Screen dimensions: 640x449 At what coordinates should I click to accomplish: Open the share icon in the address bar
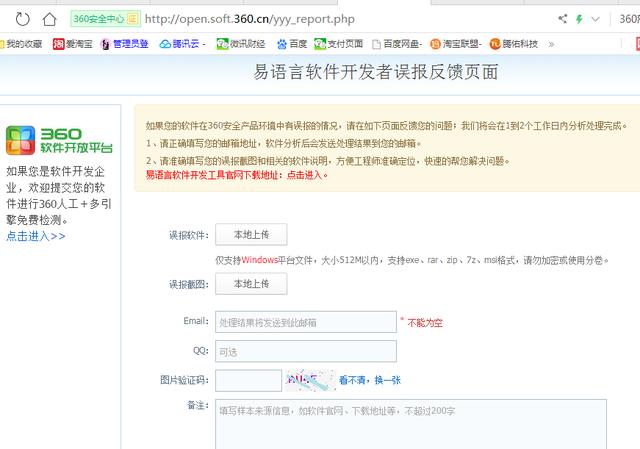coord(562,19)
